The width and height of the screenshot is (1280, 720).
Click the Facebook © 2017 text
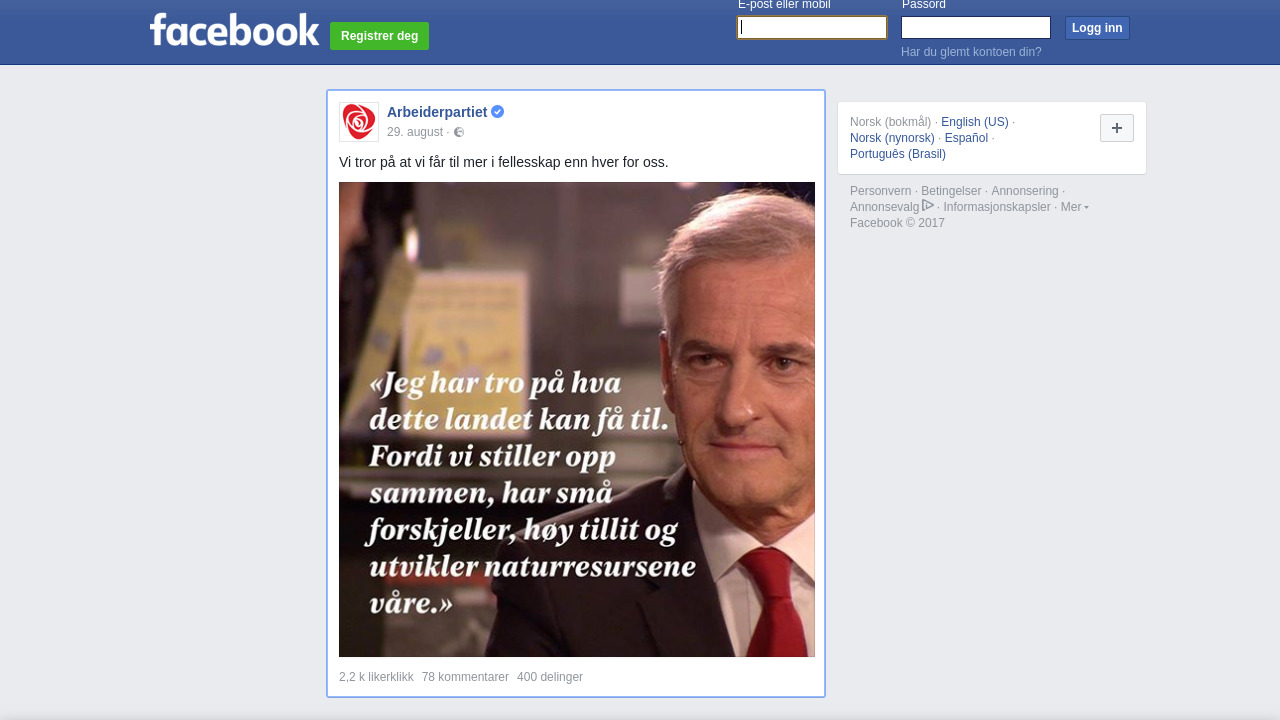point(897,223)
